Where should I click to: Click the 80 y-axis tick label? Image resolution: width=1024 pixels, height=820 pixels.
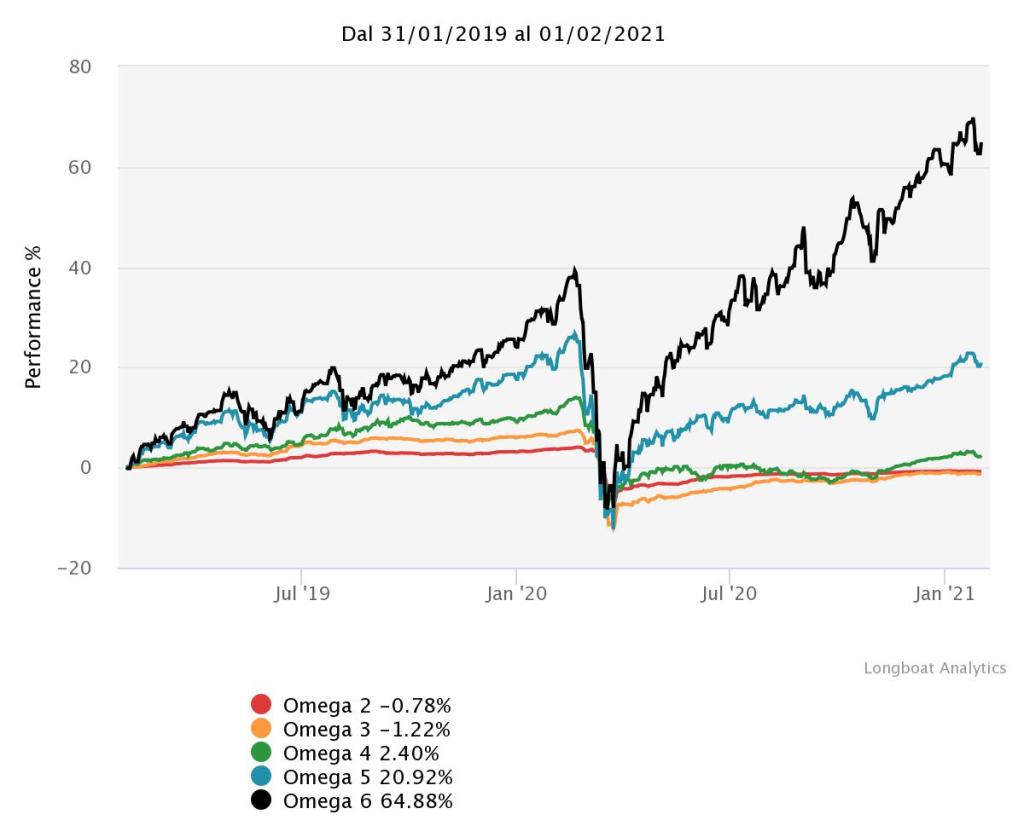[x=80, y=68]
